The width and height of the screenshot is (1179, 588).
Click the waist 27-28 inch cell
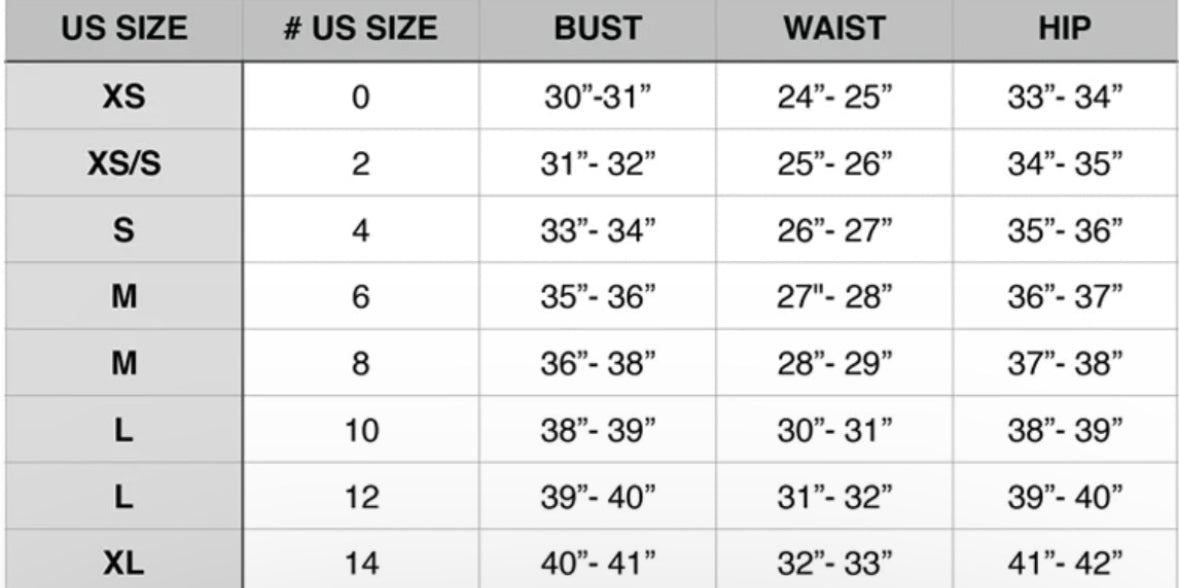click(x=833, y=297)
